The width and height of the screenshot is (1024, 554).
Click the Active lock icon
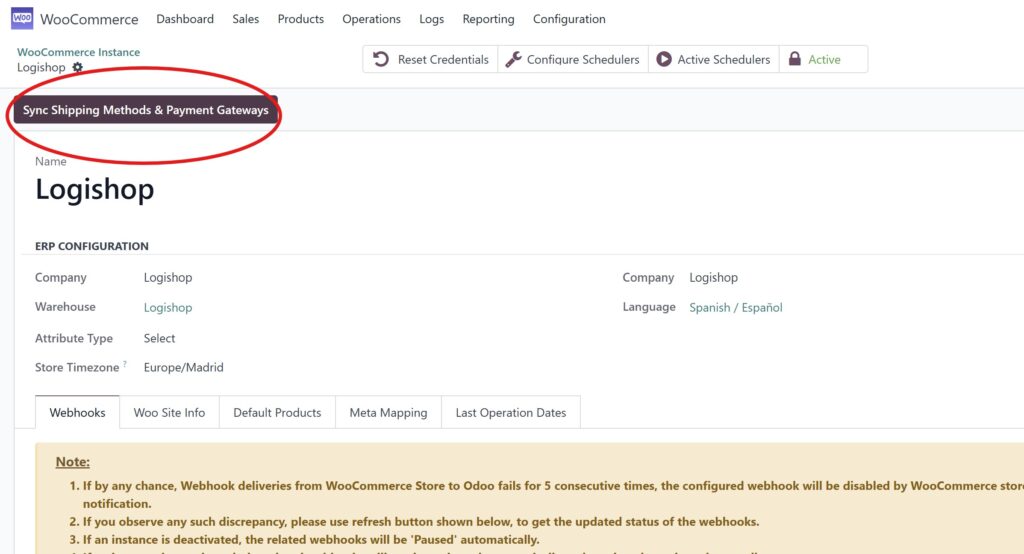click(x=794, y=59)
